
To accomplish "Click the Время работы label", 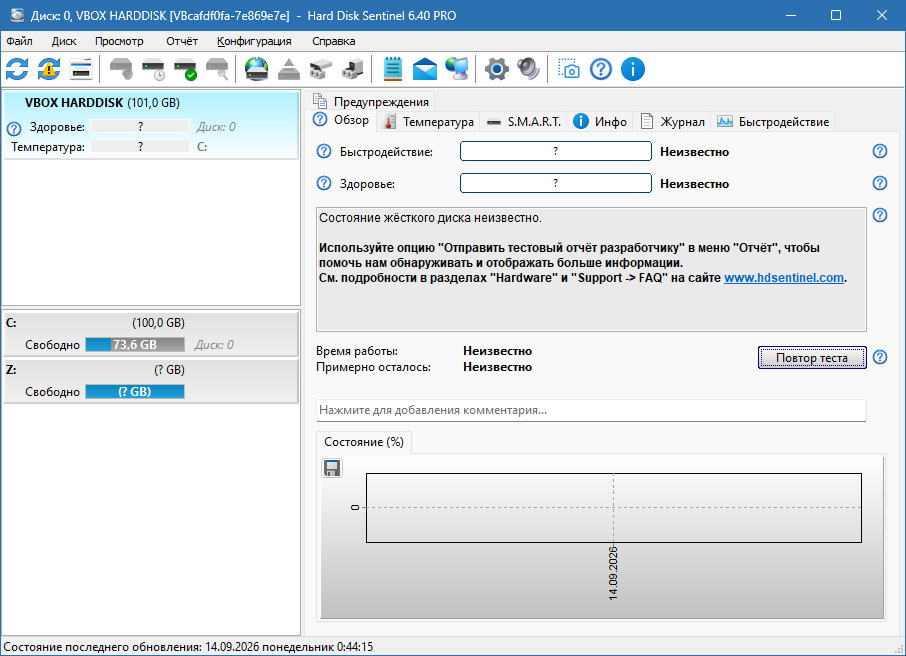I will [x=357, y=351].
